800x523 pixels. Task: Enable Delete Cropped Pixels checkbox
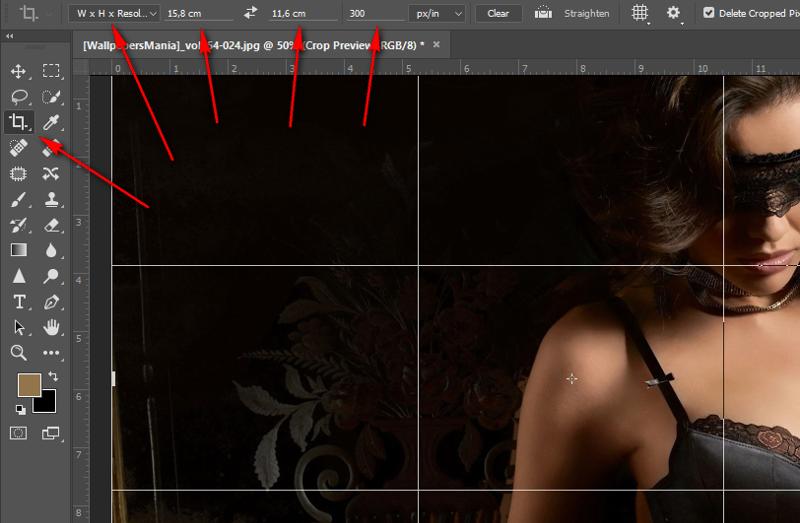point(709,13)
